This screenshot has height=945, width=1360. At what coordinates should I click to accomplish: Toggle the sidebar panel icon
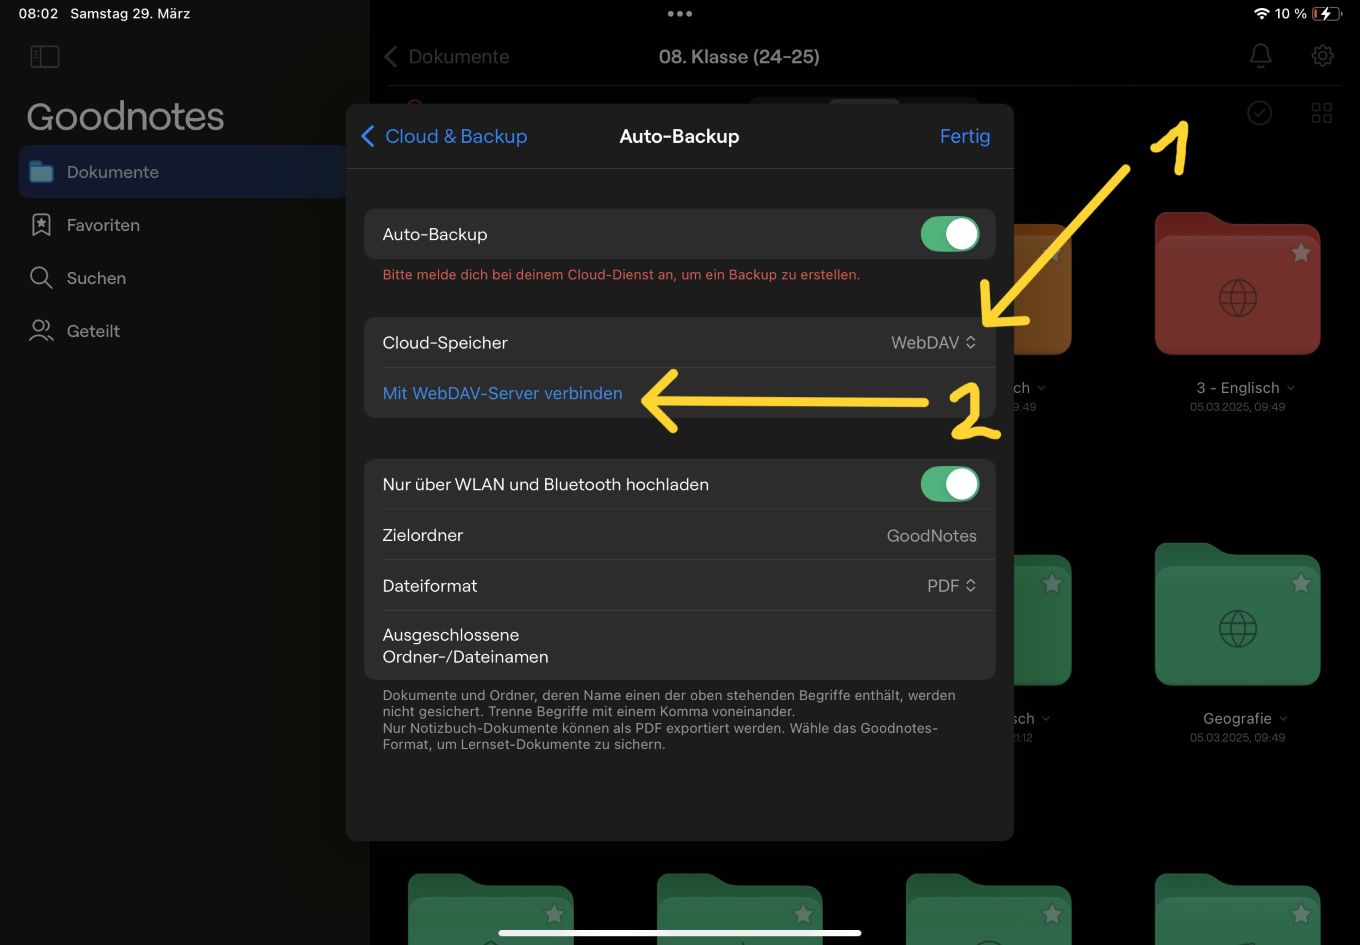tap(45, 57)
